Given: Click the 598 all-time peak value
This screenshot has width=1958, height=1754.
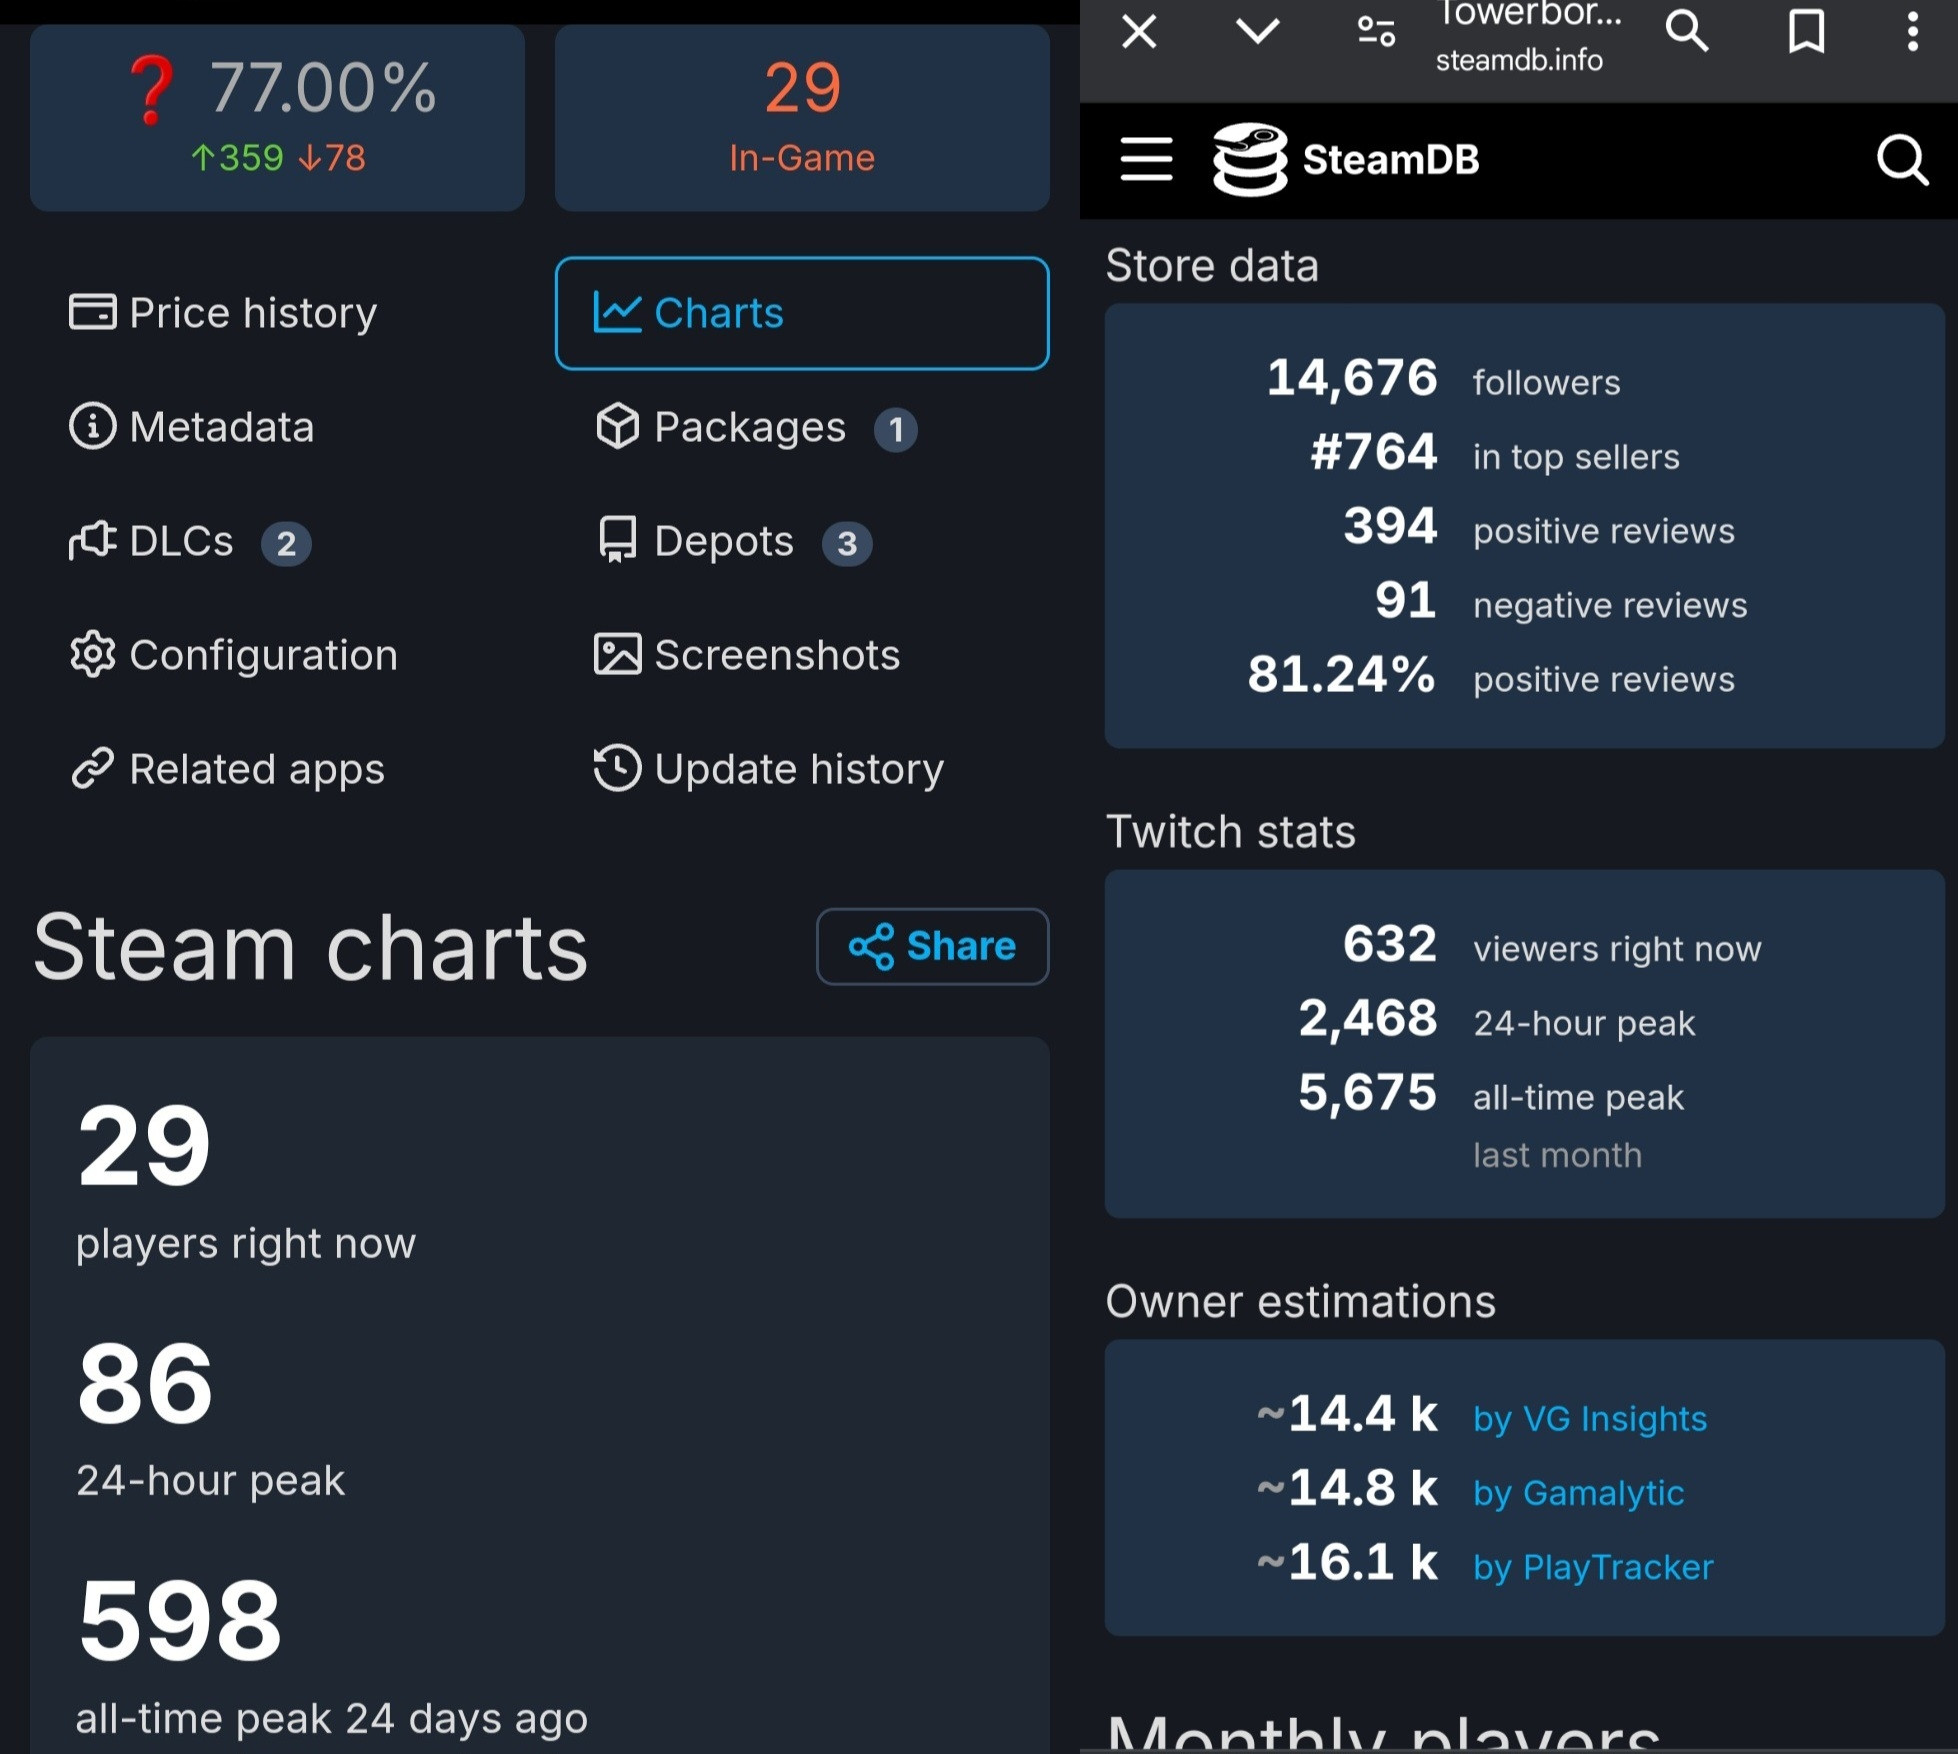Looking at the screenshot, I should (180, 1621).
